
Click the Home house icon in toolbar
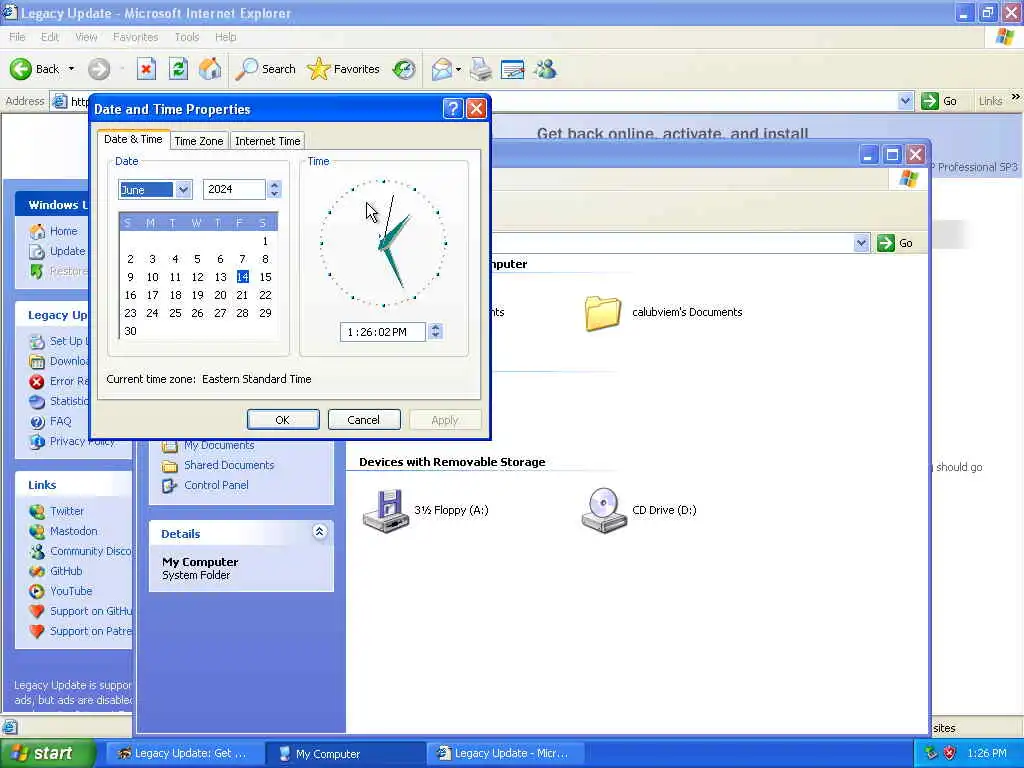pyautogui.click(x=210, y=69)
